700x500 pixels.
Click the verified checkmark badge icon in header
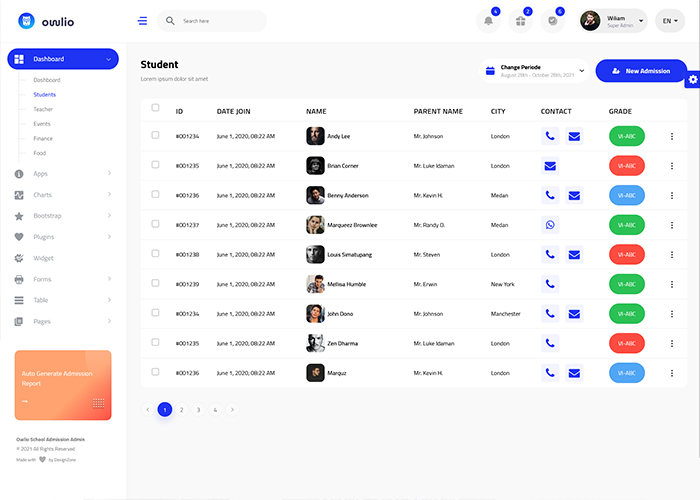click(x=551, y=21)
